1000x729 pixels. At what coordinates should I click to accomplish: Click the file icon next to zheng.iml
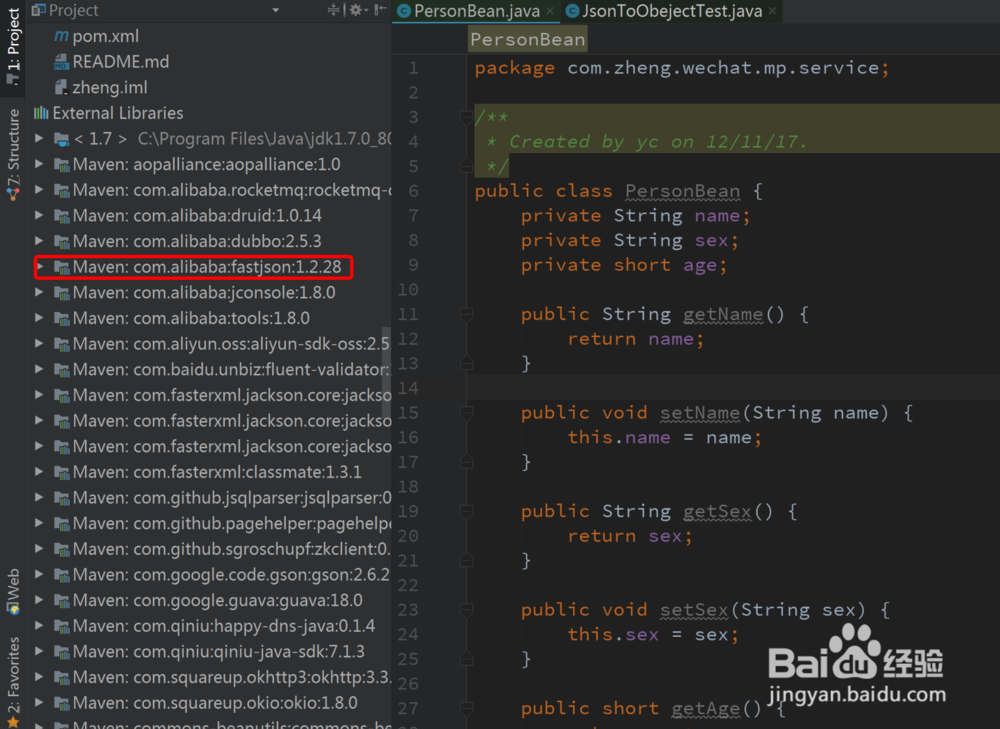coord(61,87)
